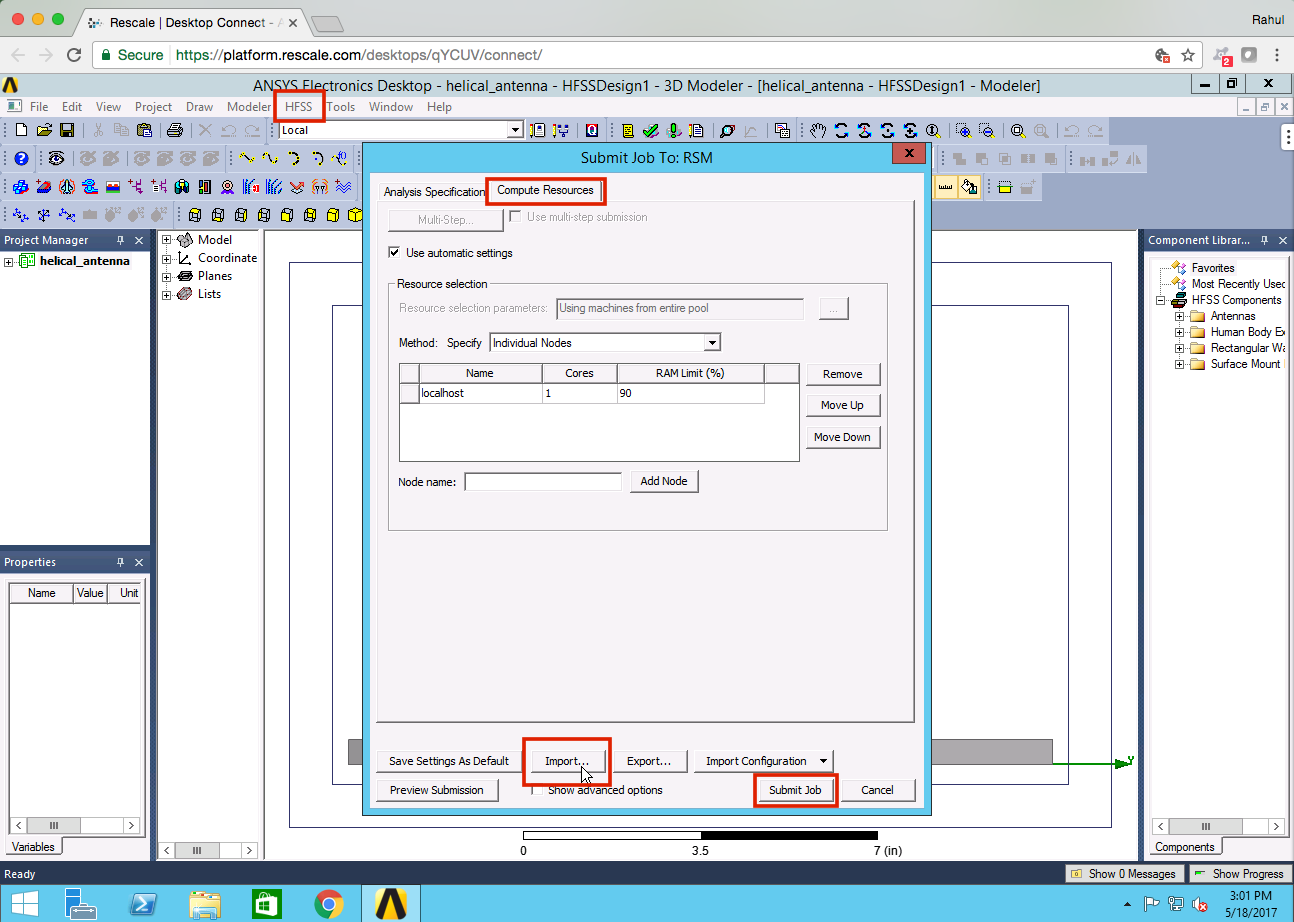1294x922 pixels.
Task: Click the Draw Spline tool icon
Action: (271, 158)
